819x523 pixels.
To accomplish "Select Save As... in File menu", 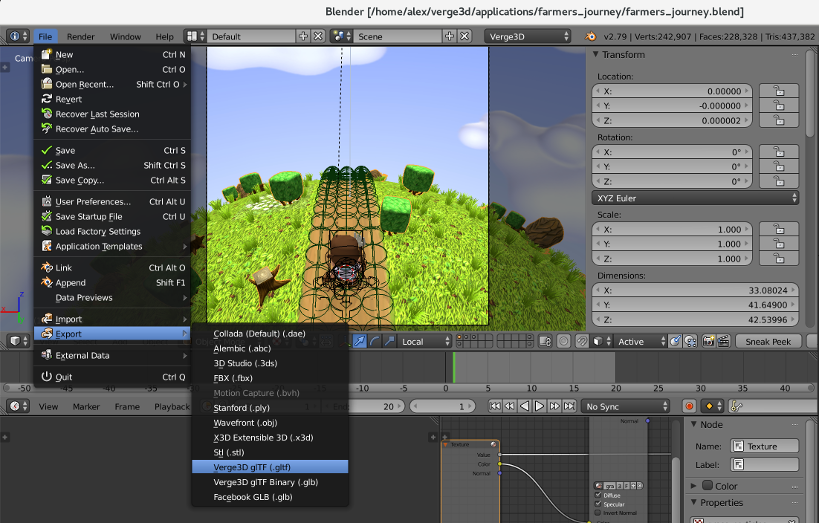I will pos(113,165).
